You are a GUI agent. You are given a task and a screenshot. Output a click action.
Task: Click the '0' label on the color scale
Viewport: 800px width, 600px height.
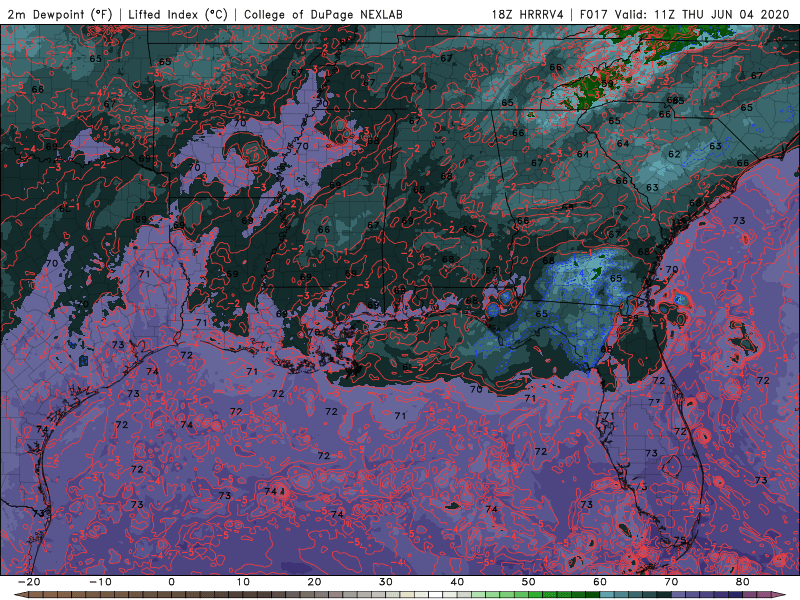(171, 582)
